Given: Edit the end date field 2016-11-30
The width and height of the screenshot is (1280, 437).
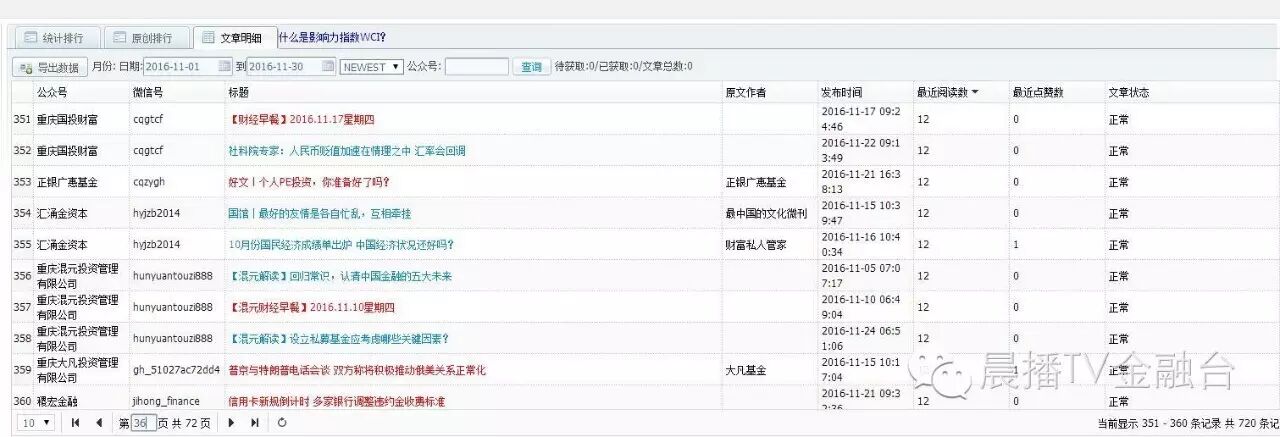Looking at the screenshot, I should tap(290, 67).
